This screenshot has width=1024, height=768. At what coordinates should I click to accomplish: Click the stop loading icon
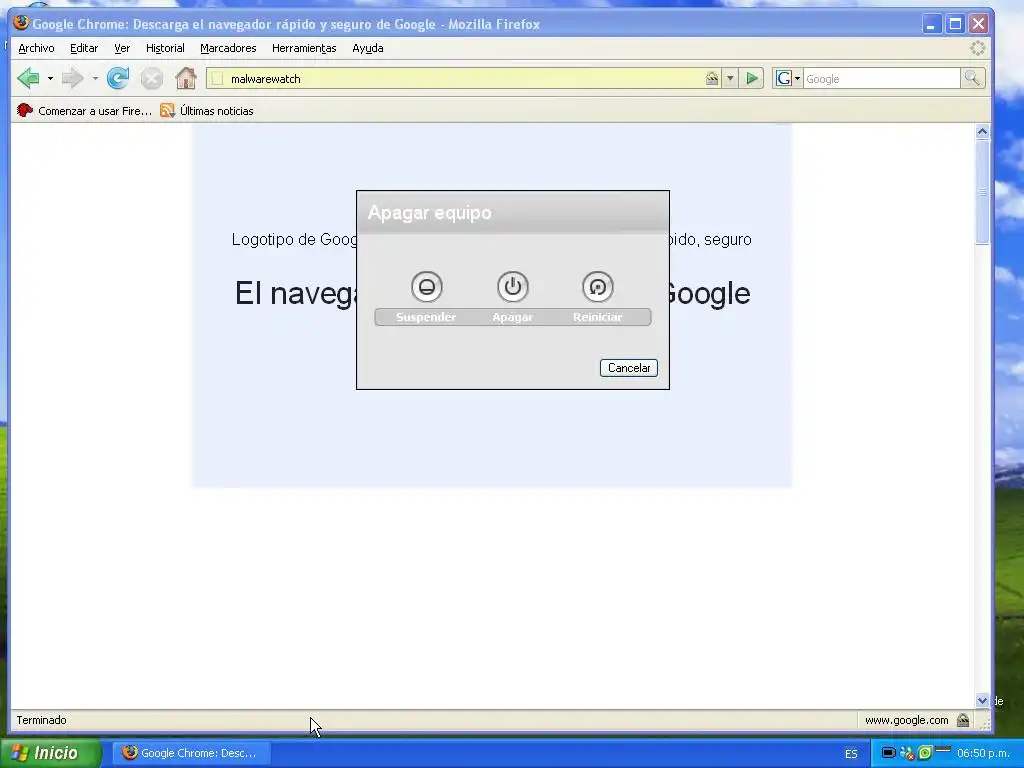click(x=152, y=79)
